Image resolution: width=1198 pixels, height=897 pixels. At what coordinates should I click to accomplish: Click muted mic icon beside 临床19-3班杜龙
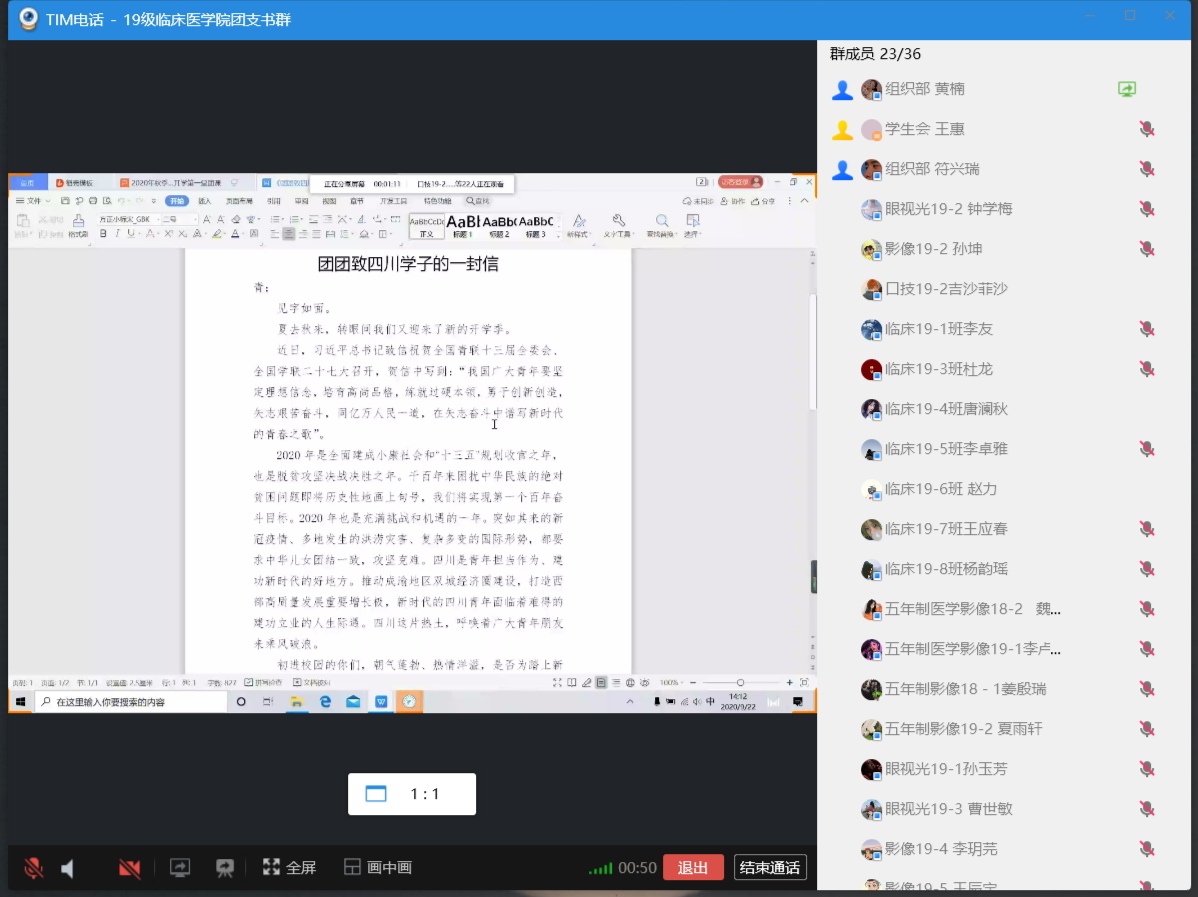pos(1147,369)
